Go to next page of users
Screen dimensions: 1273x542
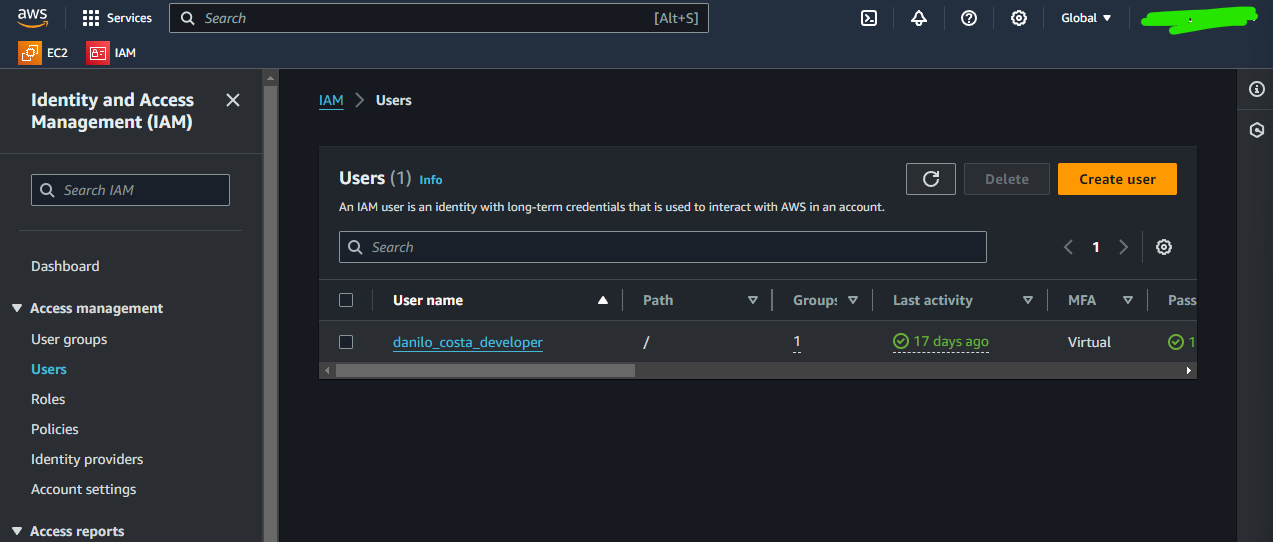click(x=1123, y=247)
